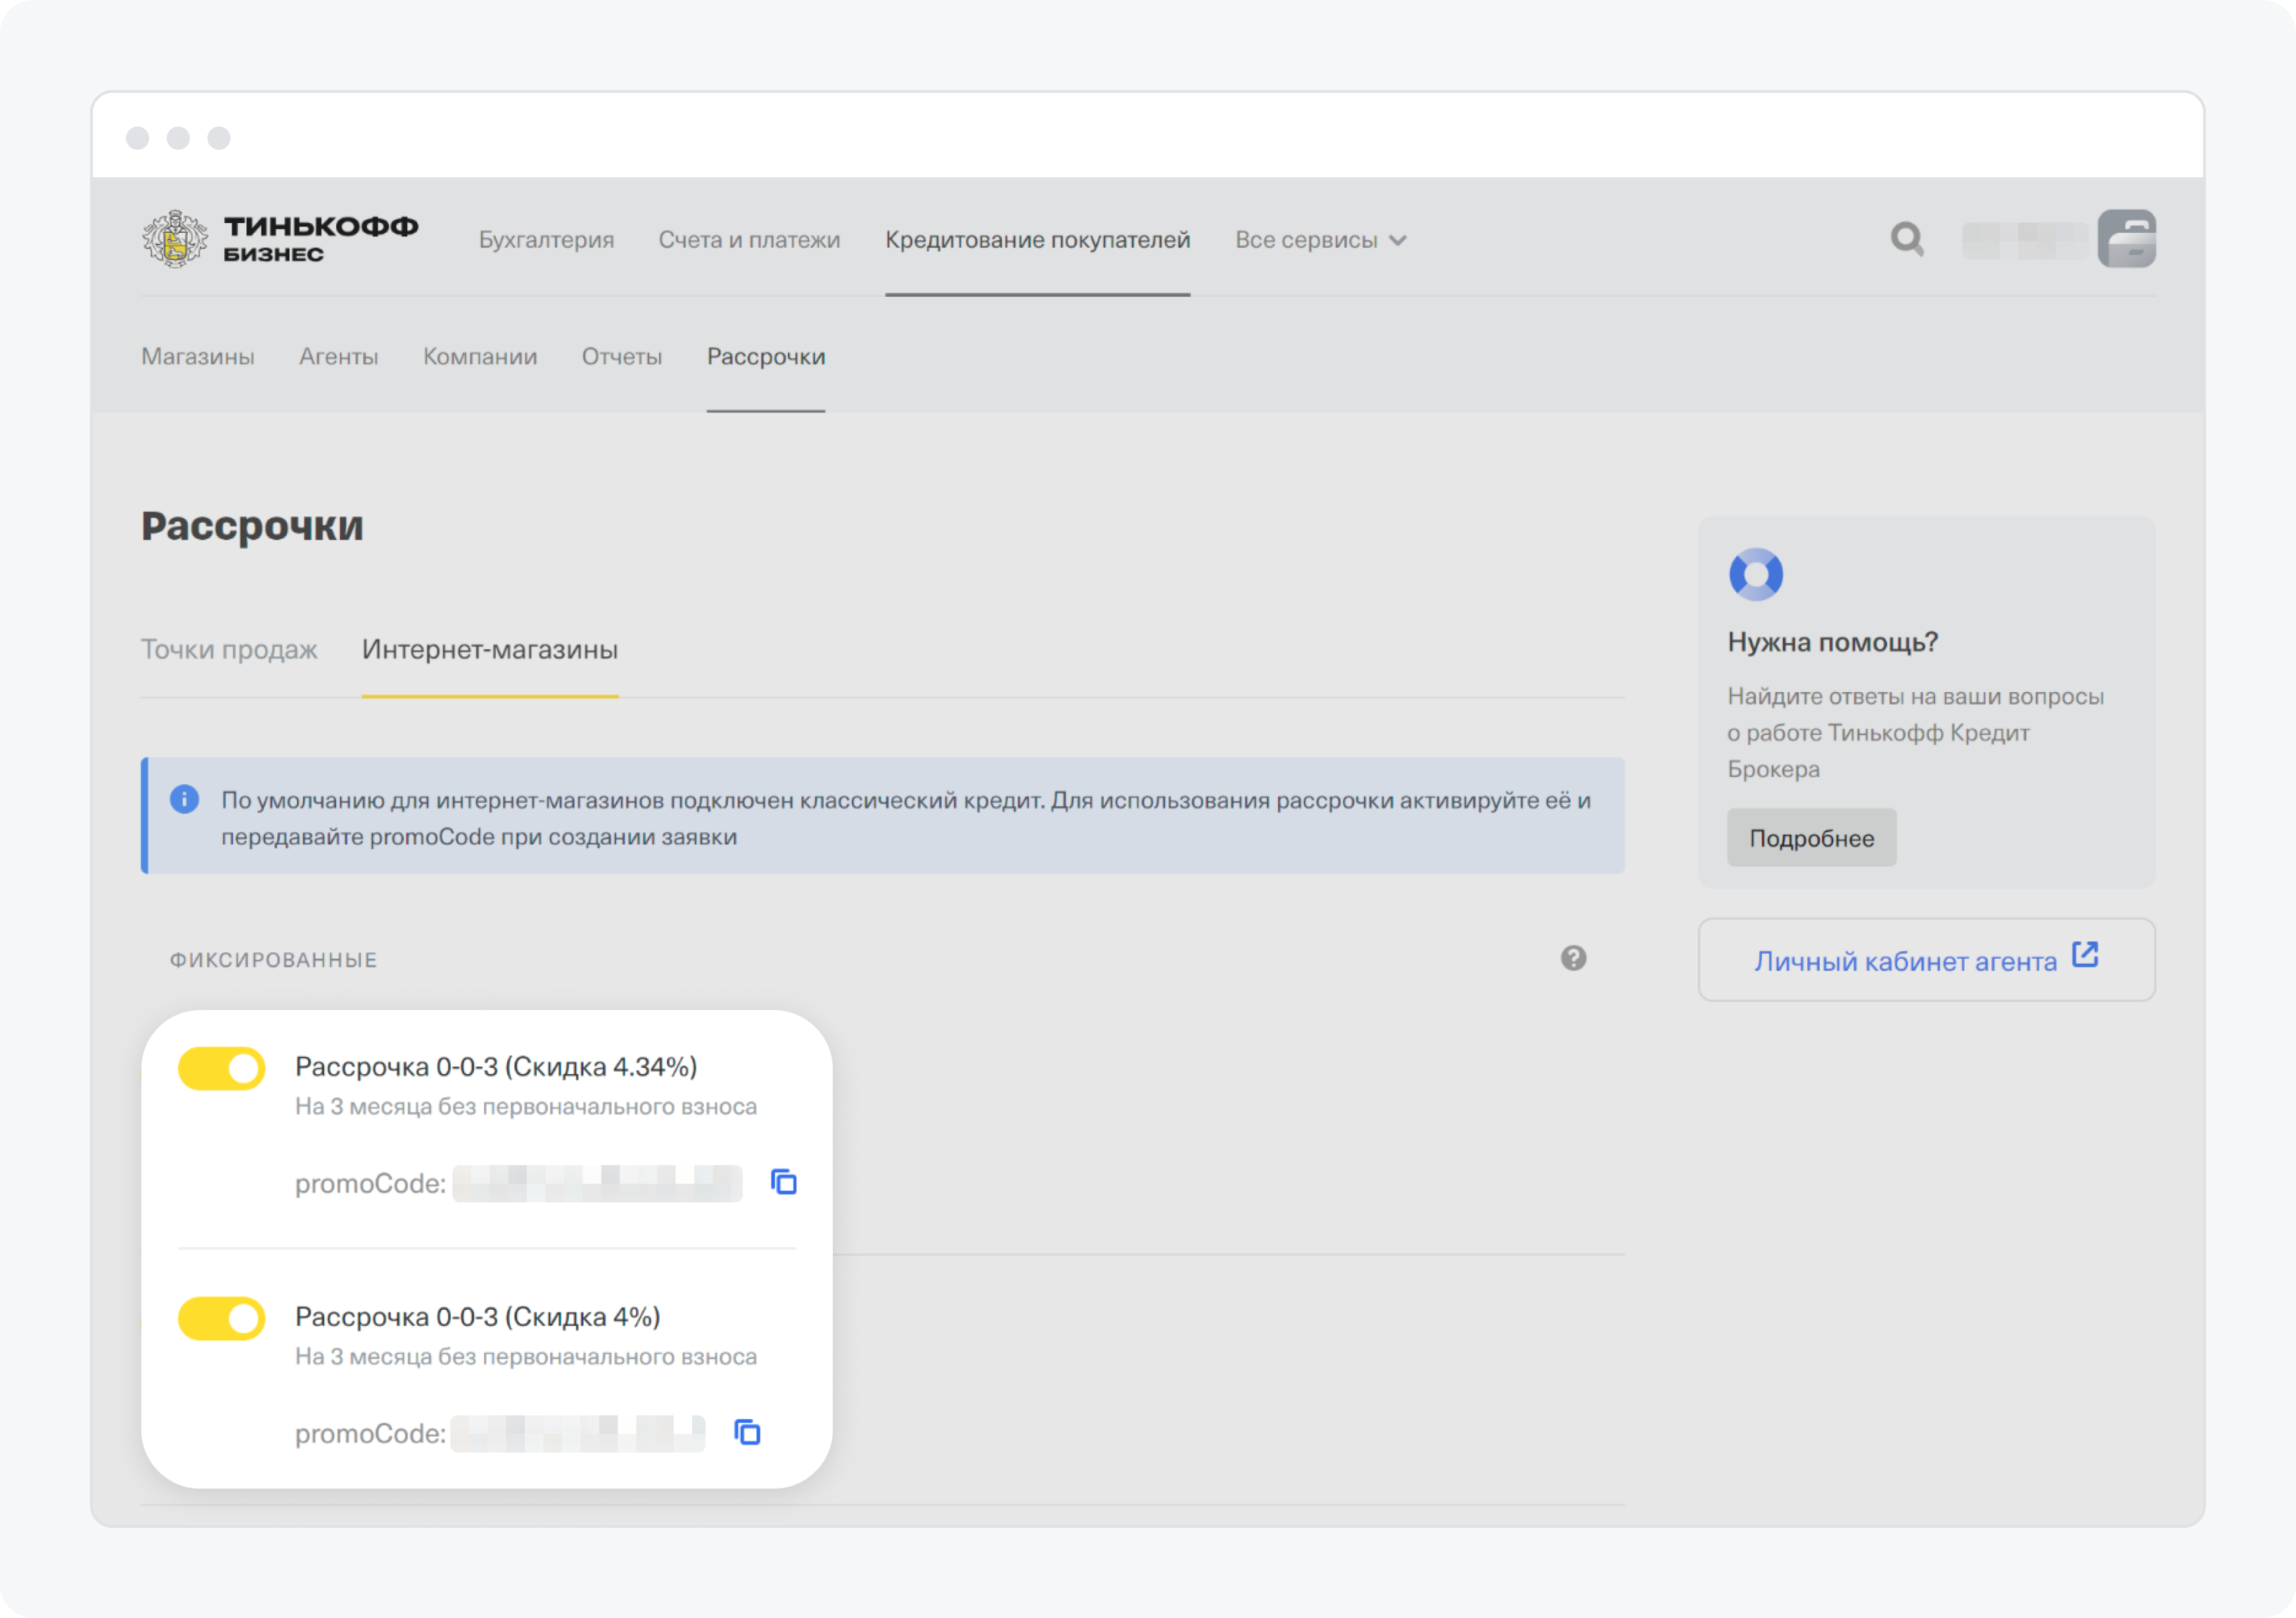Open Личный кабинет агента link
2296x1618 pixels.
coord(1926,960)
